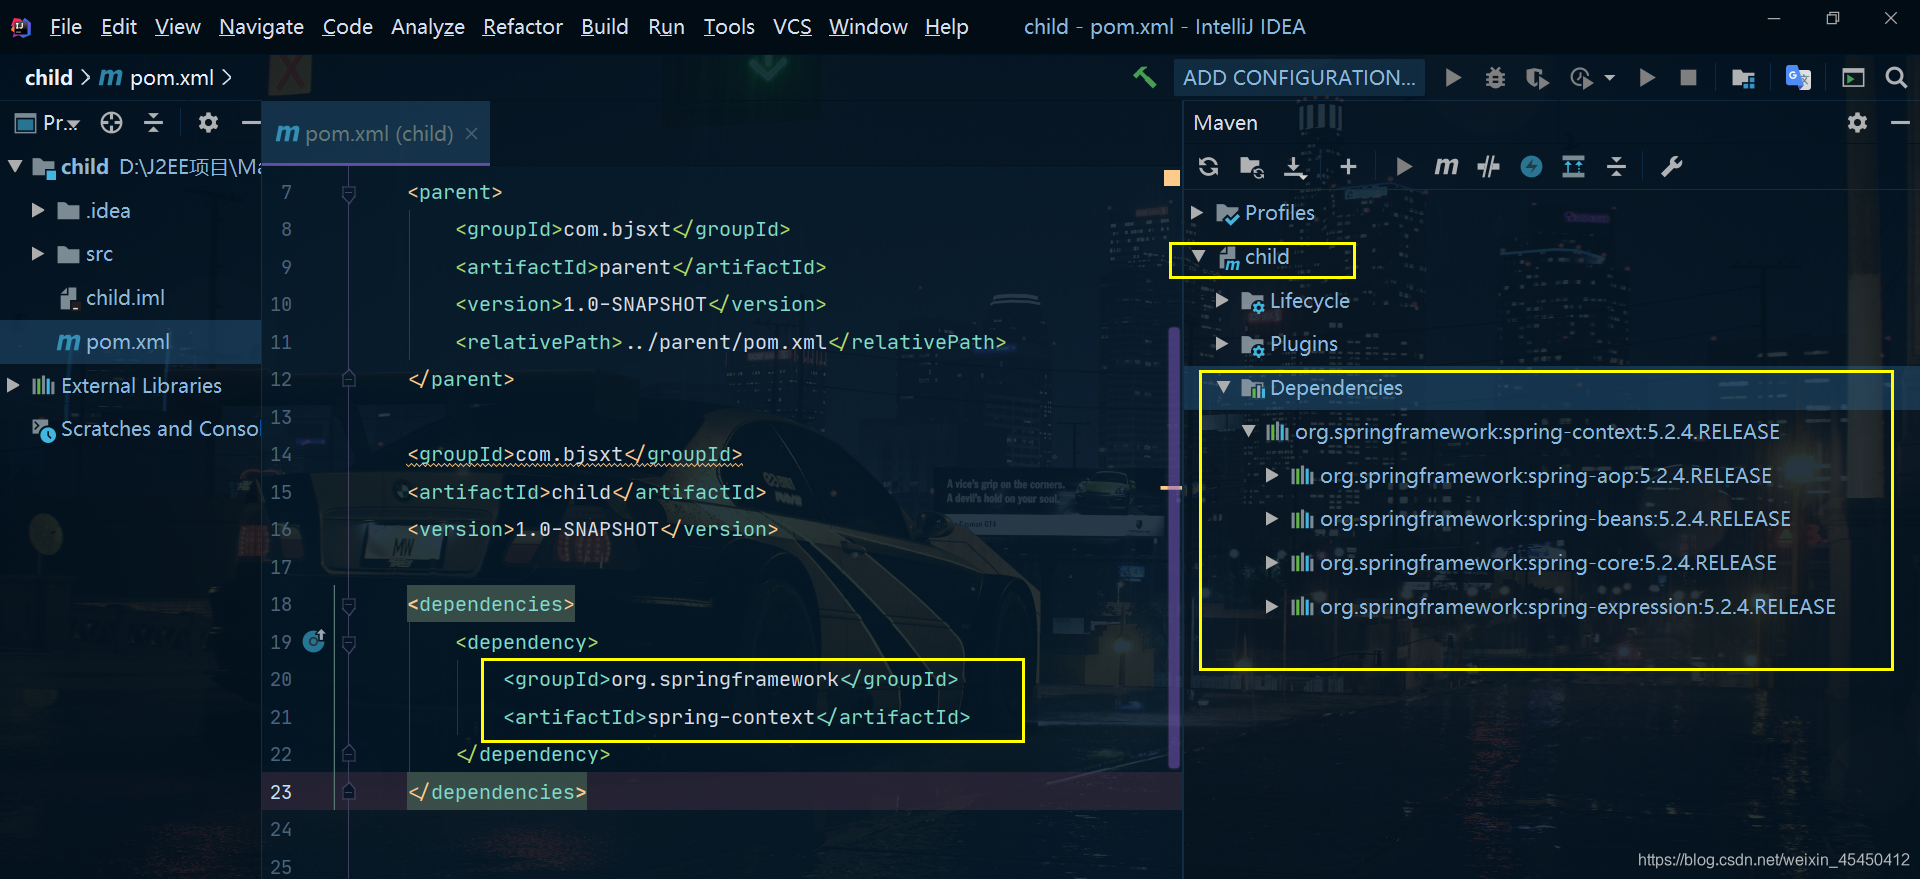The width and height of the screenshot is (1920, 879).
Task: Fold dependencies tag at line 18
Action: click(x=348, y=604)
